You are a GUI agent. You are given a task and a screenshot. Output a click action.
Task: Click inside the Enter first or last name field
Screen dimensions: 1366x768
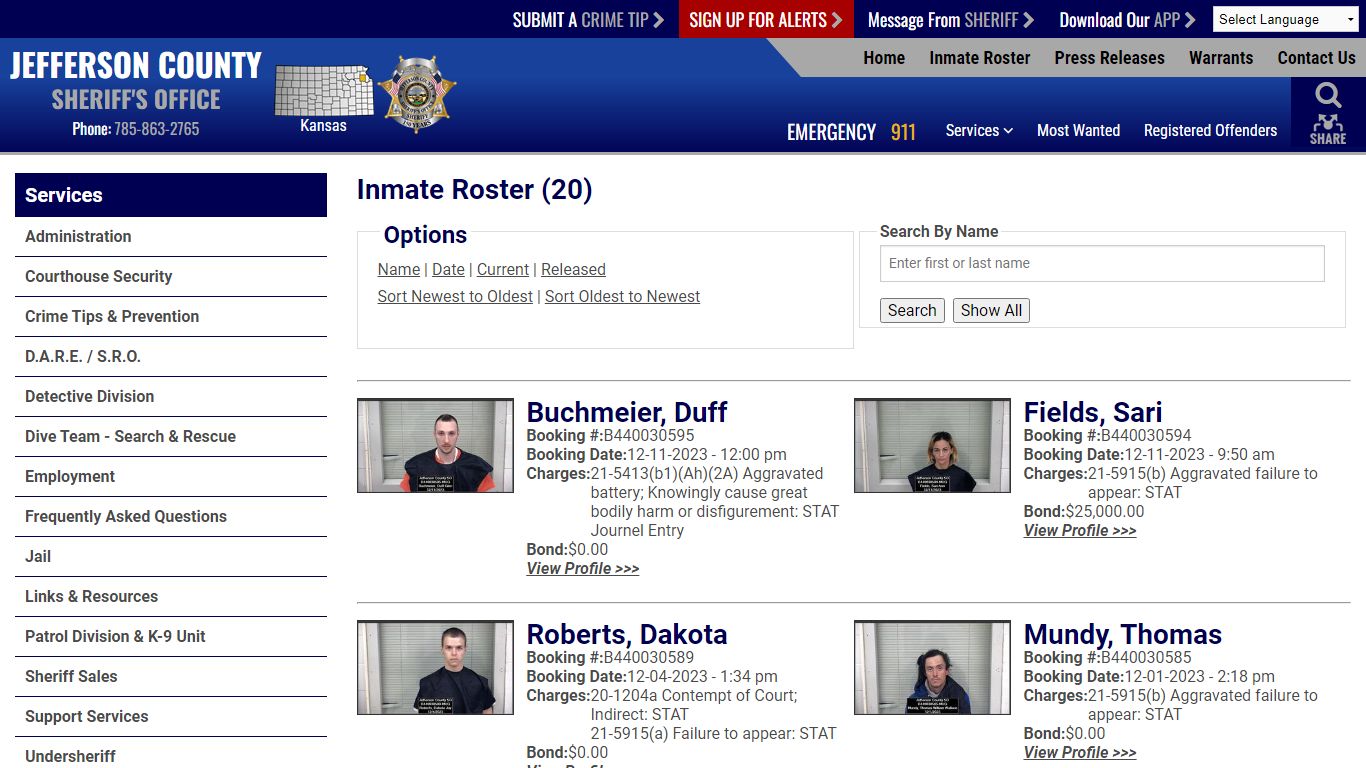click(x=1101, y=263)
